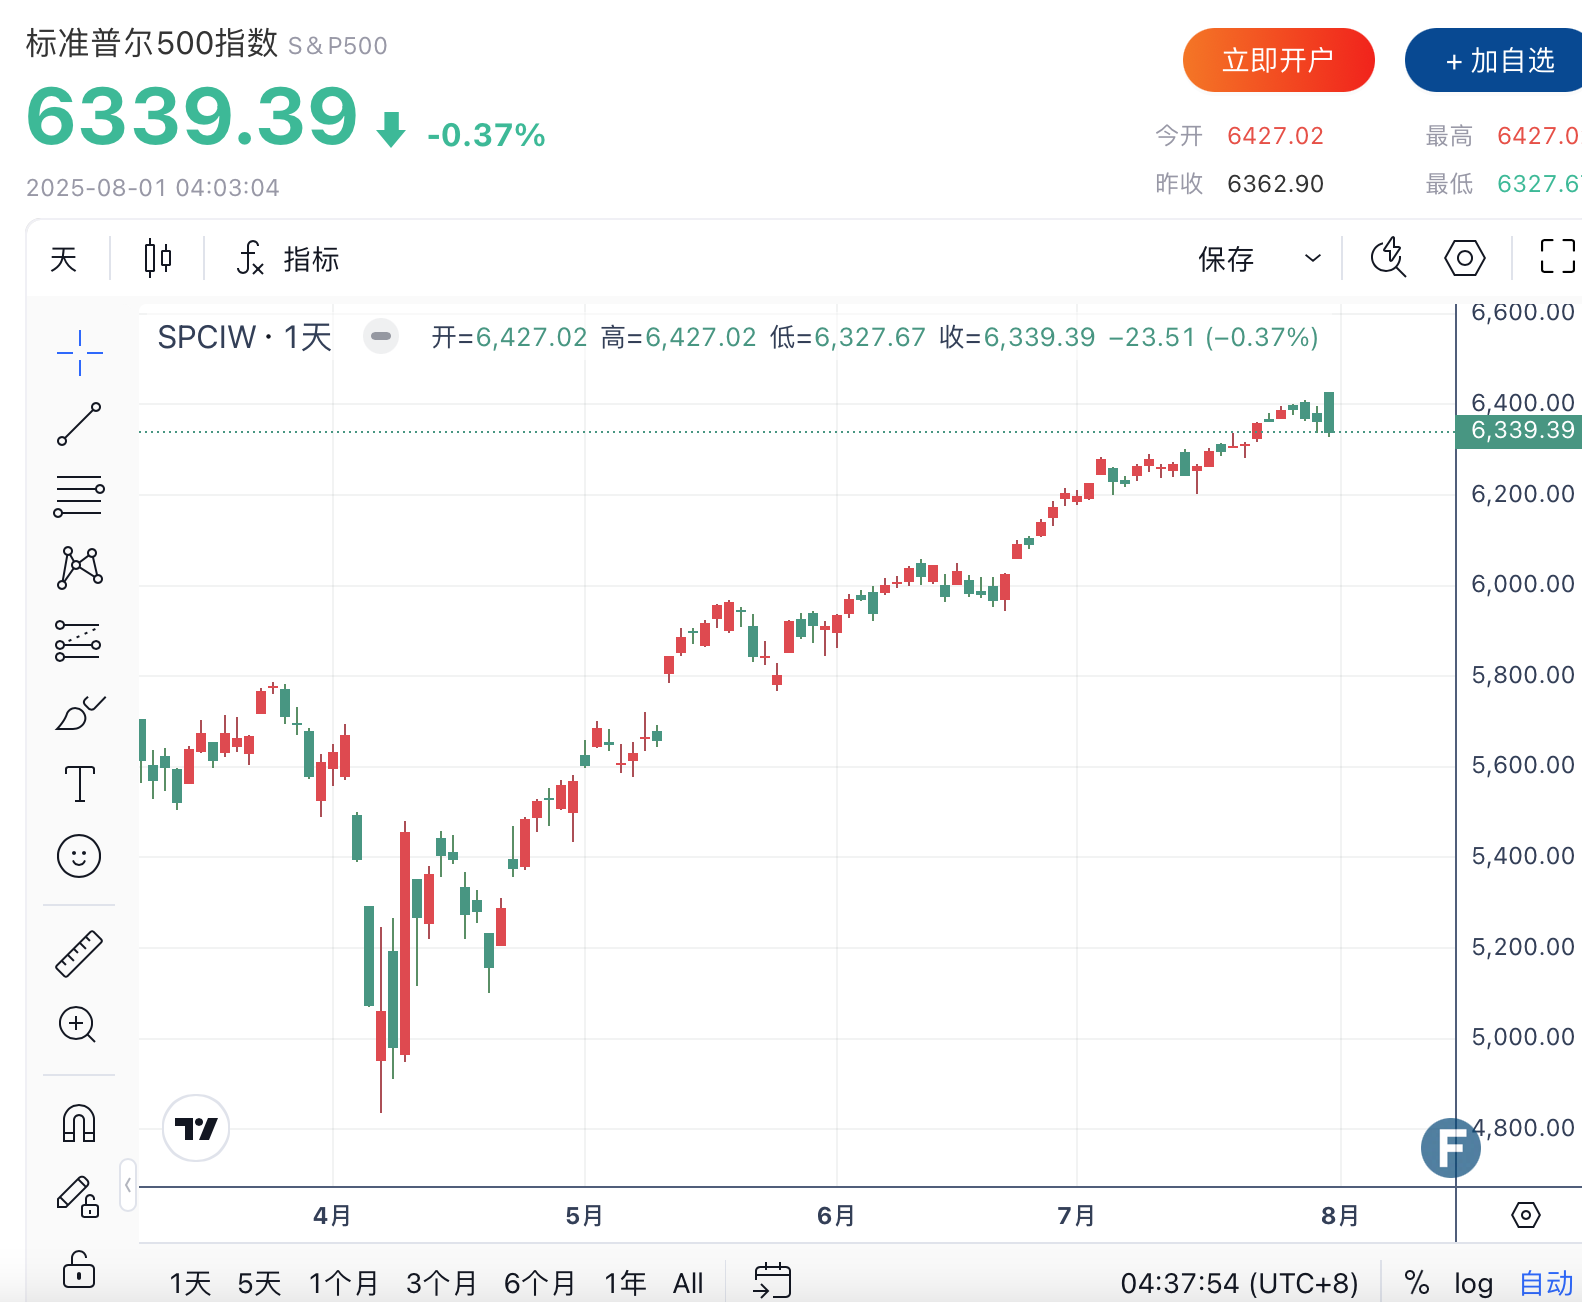Select the 1年 time range

click(625, 1283)
